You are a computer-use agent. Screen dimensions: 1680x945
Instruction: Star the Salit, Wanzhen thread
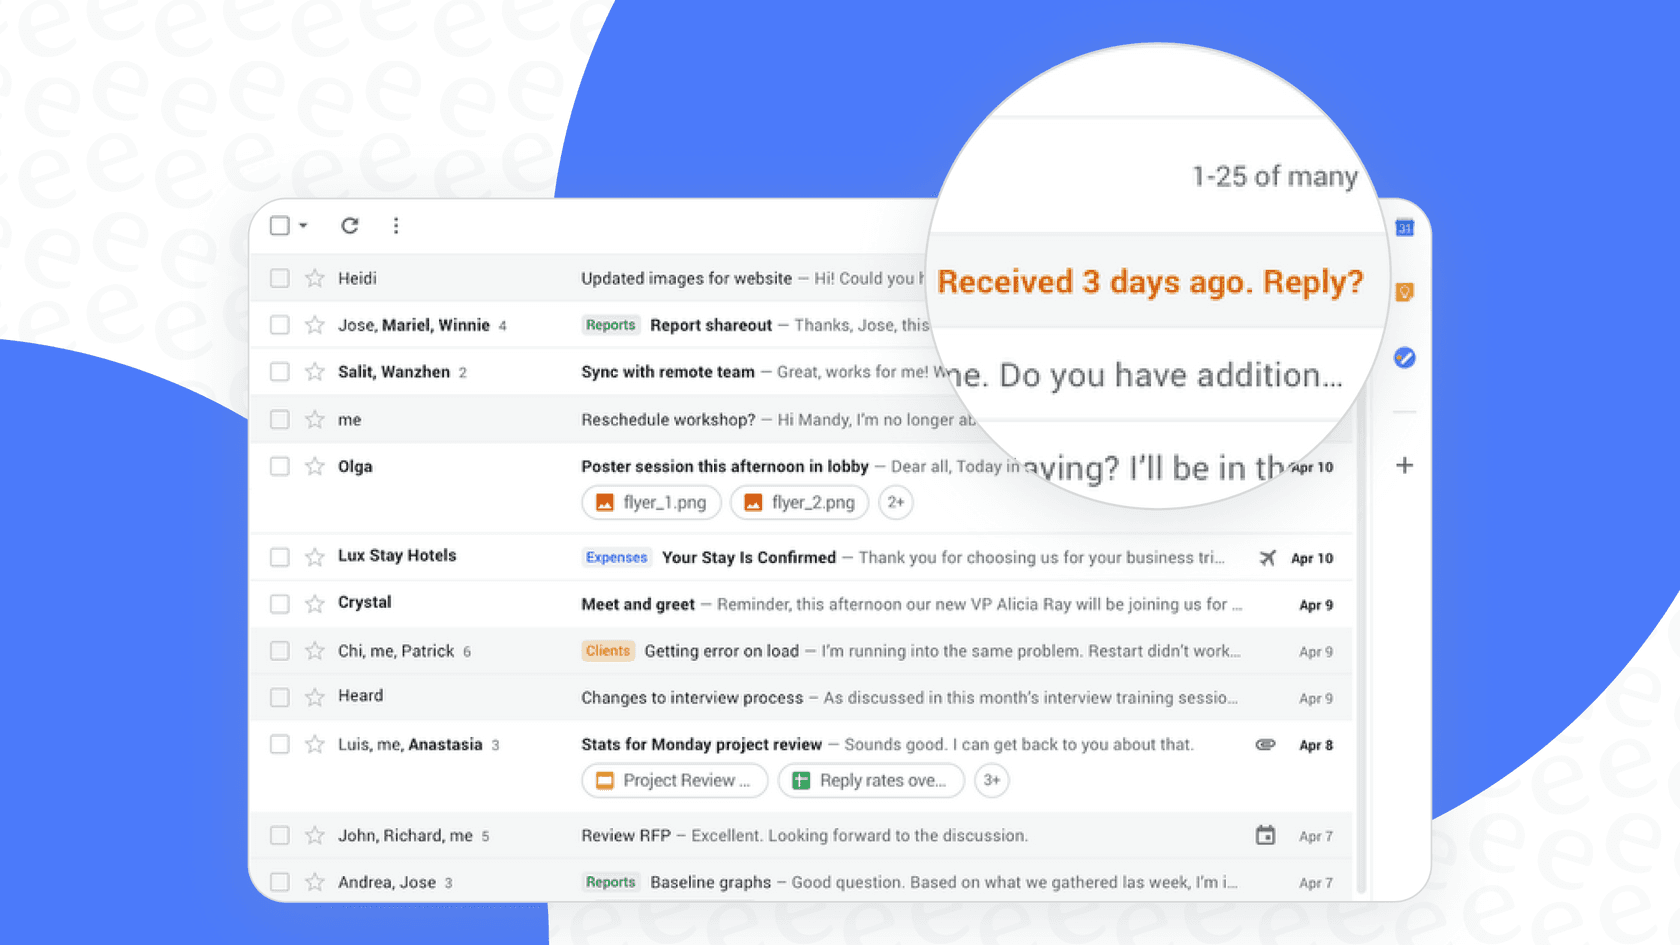tap(315, 372)
